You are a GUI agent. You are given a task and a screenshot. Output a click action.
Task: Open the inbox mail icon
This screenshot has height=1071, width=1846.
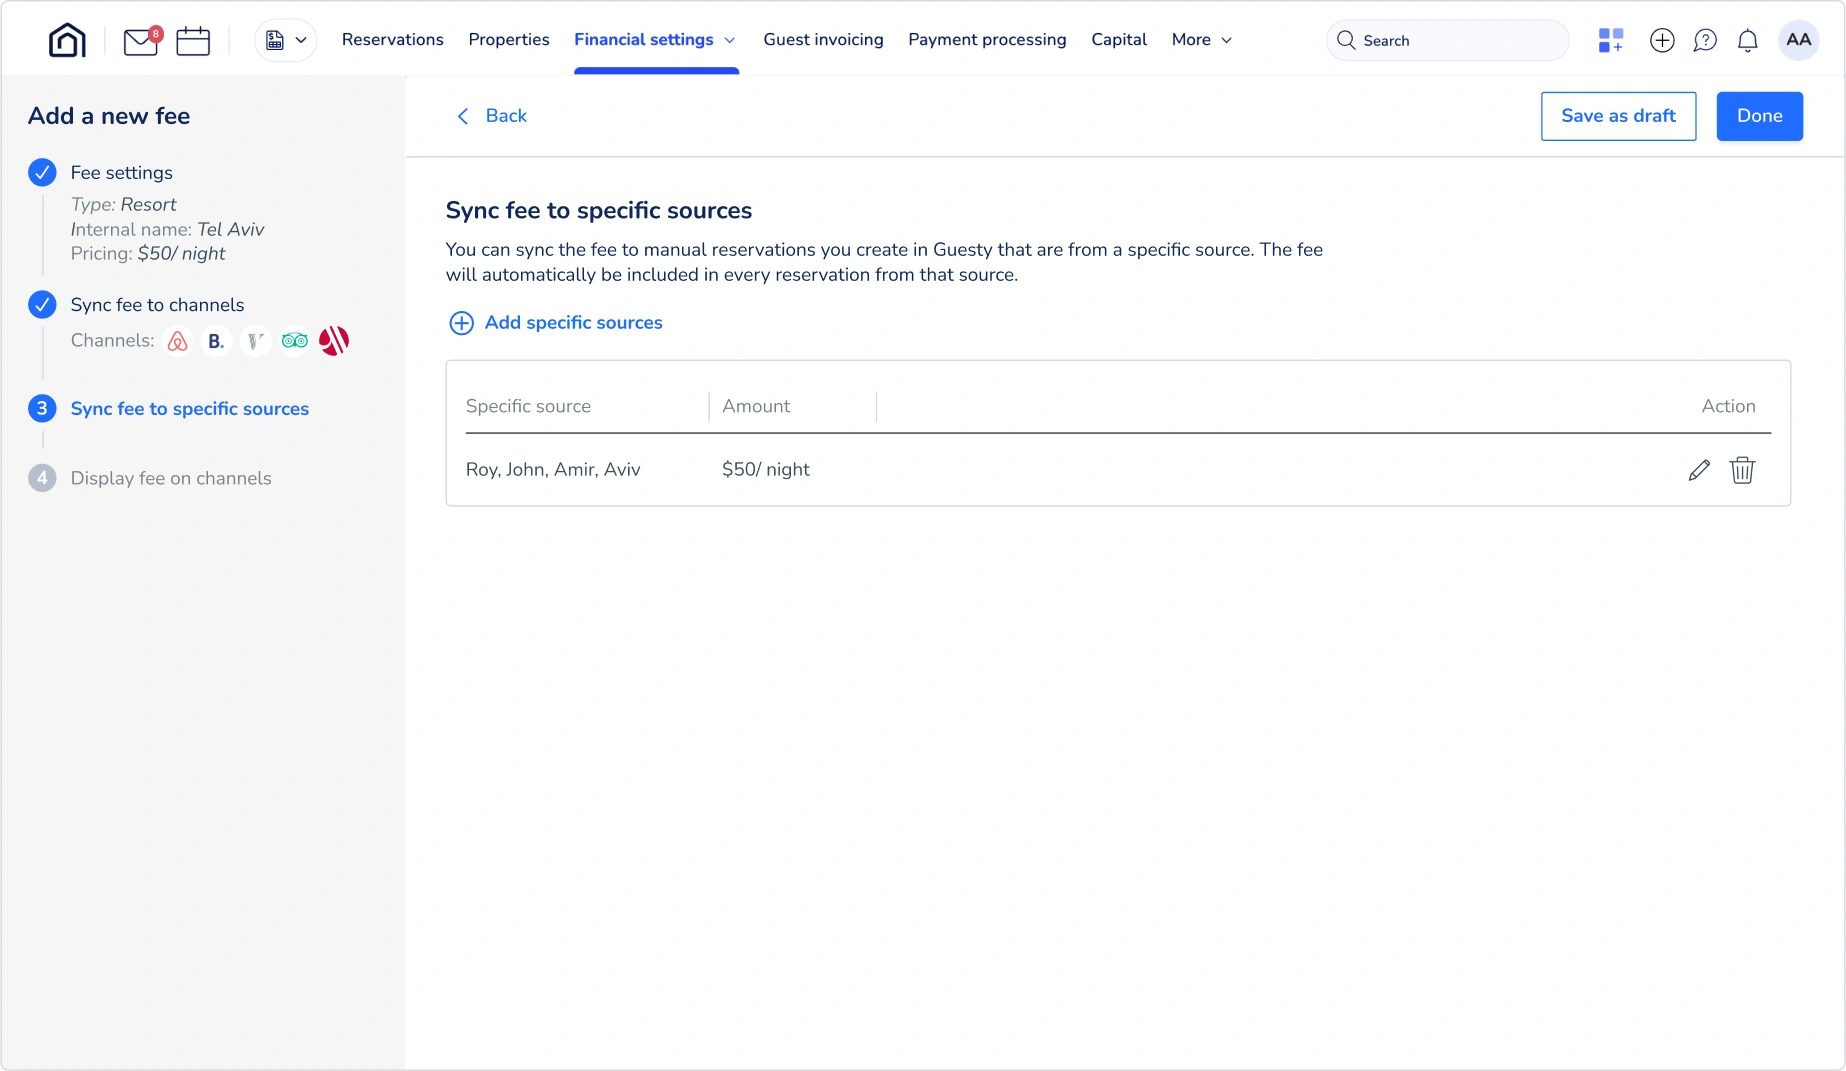141,41
